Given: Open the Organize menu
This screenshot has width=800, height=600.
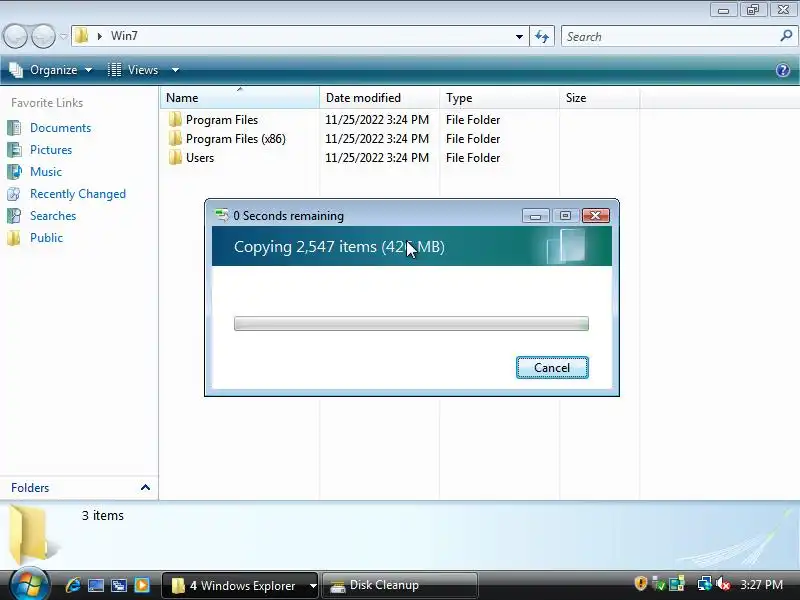Looking at the screenshot, I should 51,70.
